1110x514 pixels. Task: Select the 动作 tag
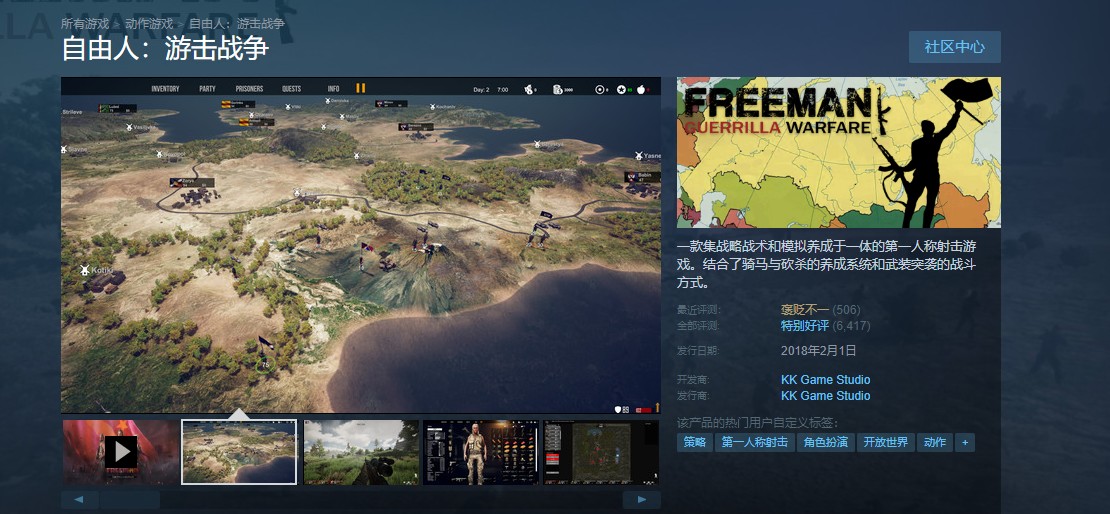click(x=934, y=442)
